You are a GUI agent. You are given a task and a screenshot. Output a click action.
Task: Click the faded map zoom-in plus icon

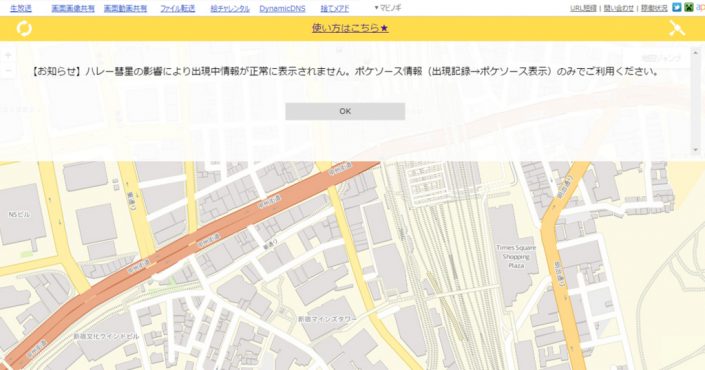pyautogui.click(x=8, y=56)
